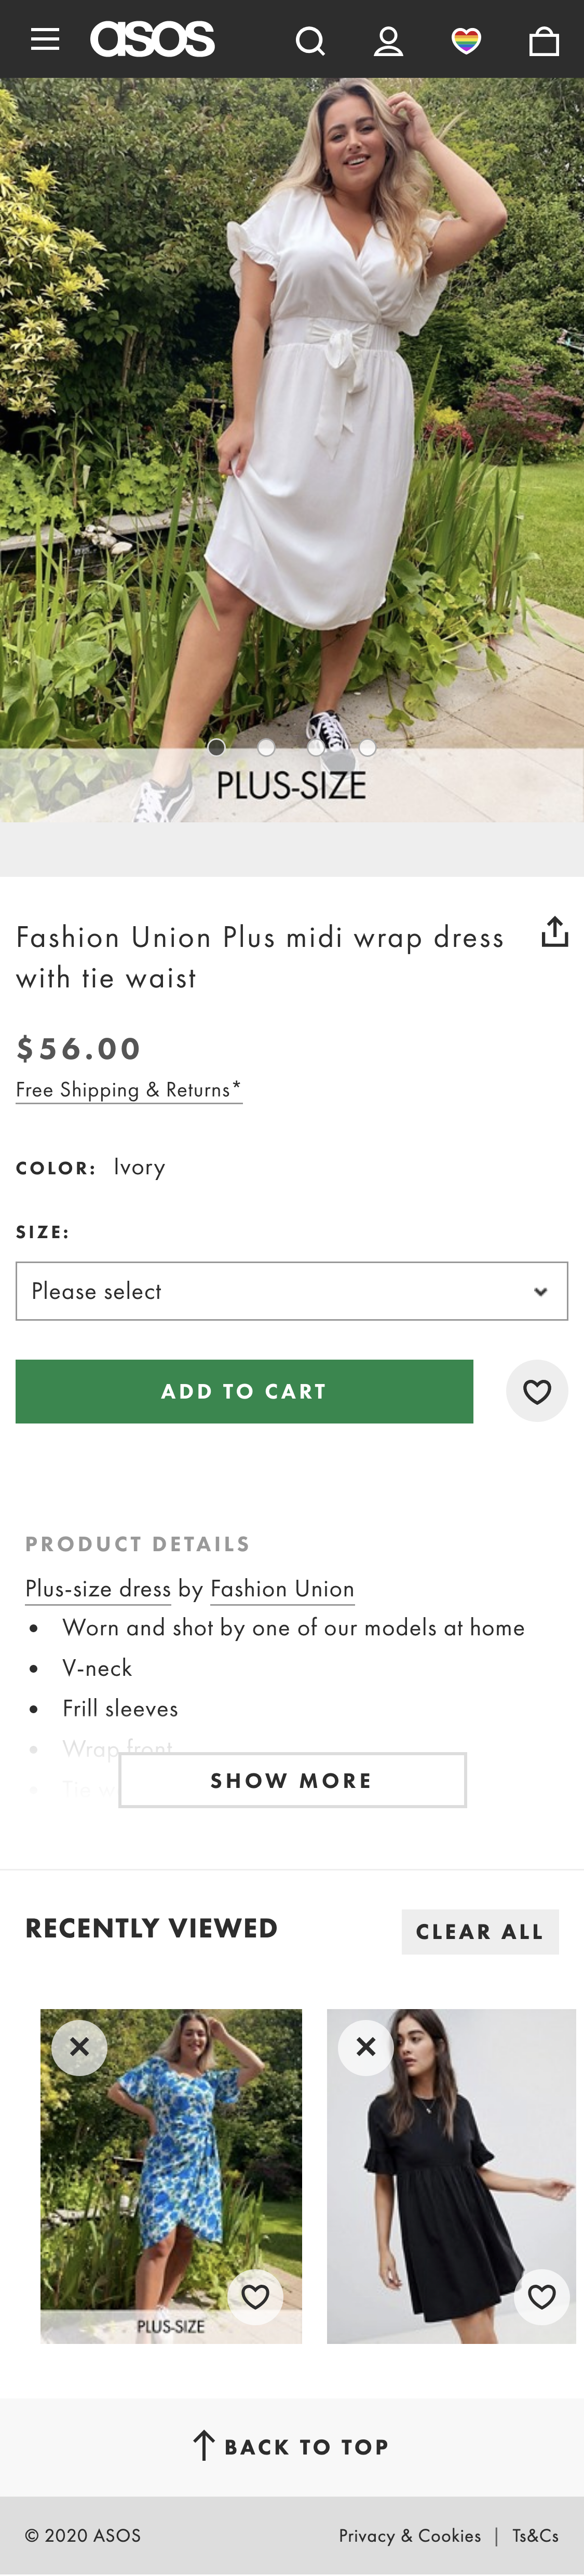Click the rainbow heart Pride icon
The image size is (584, 2576).
[465, 40]
